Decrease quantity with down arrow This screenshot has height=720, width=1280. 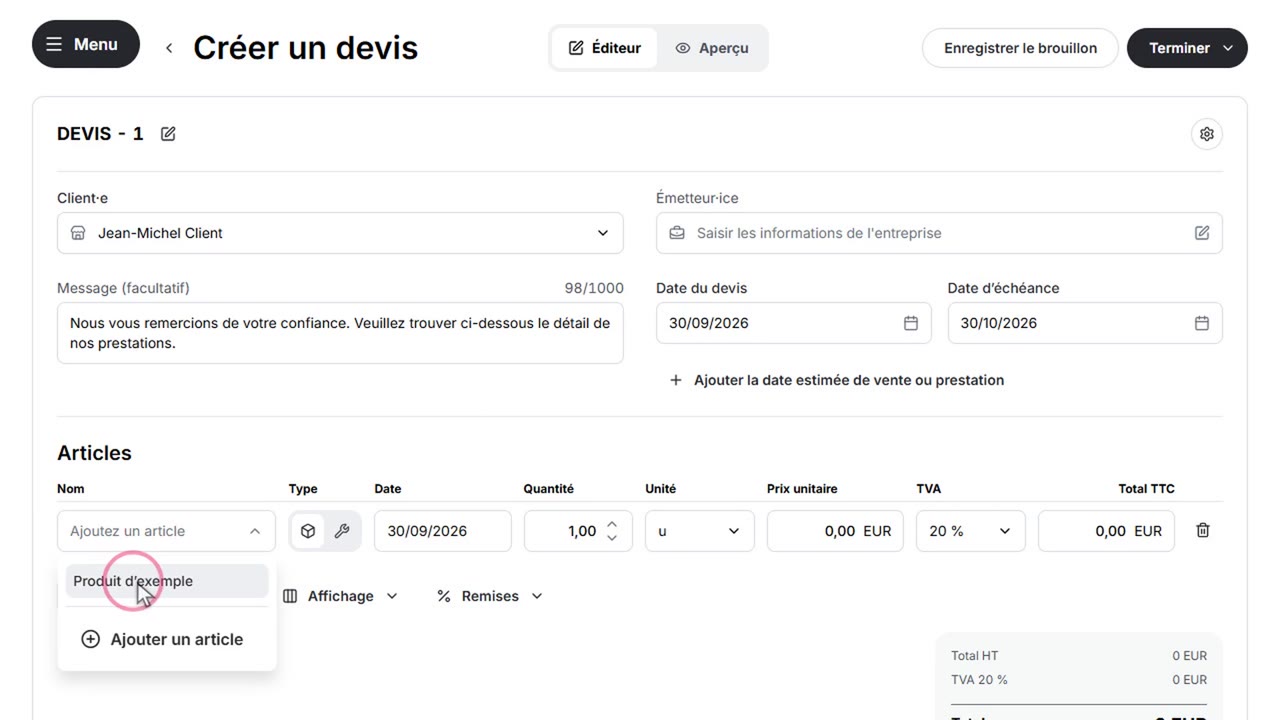click(x=612, y=538)
